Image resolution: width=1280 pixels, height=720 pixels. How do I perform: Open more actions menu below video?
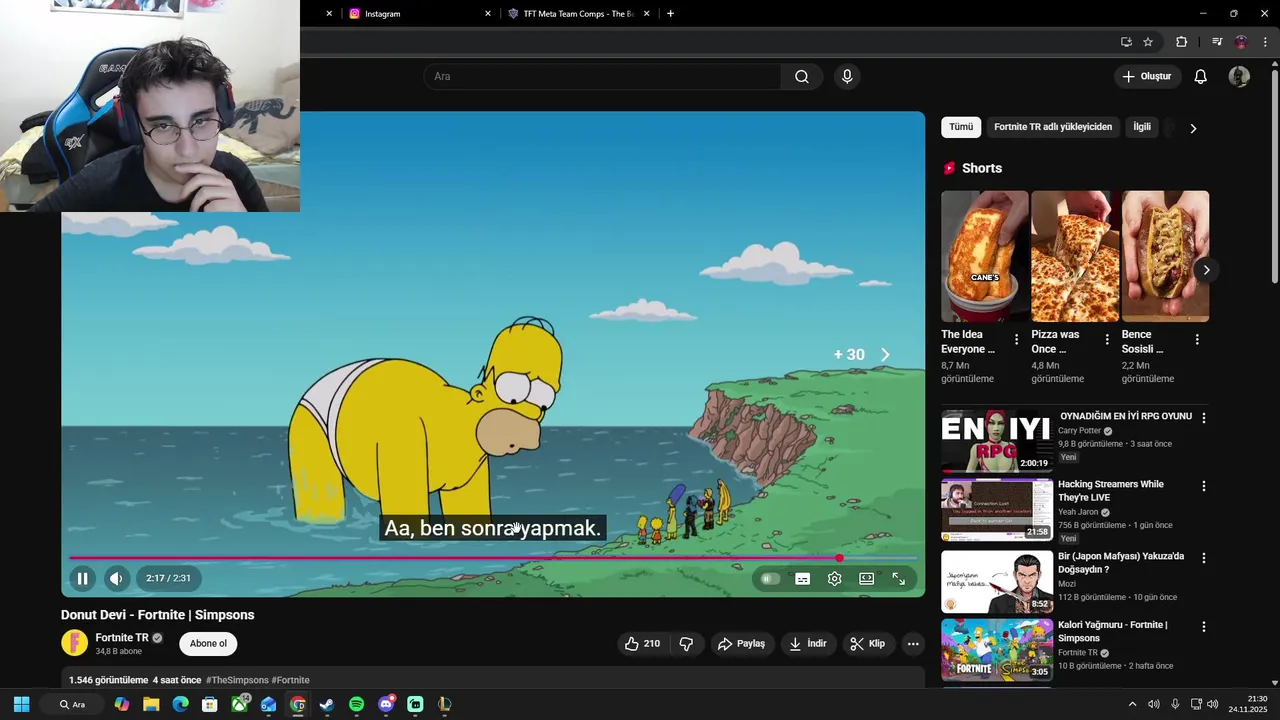point(913,644)
